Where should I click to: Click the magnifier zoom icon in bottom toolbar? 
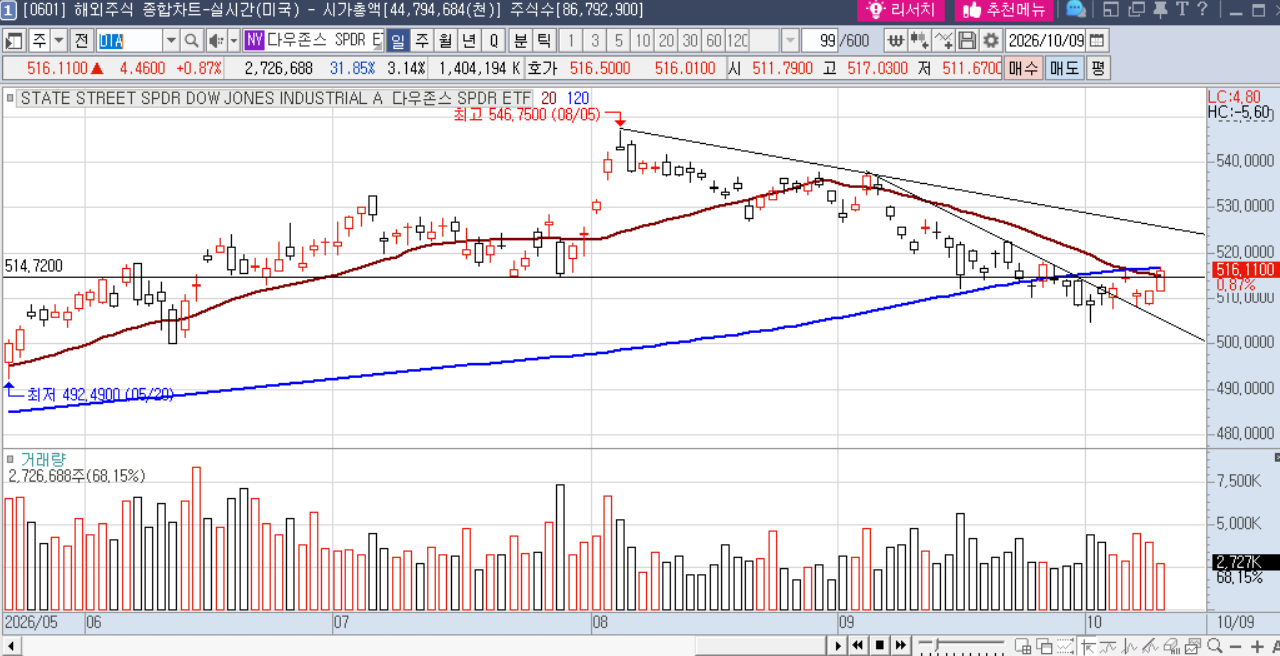pyautogui.click(x=1212, y=646)
